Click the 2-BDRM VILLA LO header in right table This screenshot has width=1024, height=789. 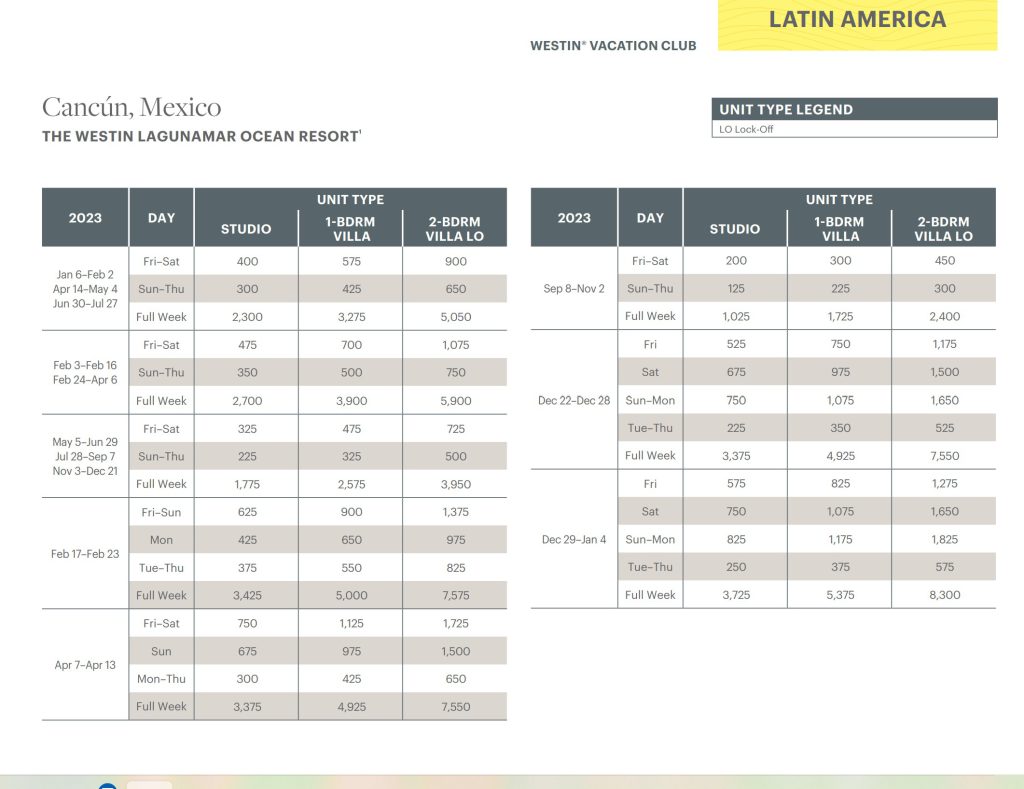click(943, 229)
